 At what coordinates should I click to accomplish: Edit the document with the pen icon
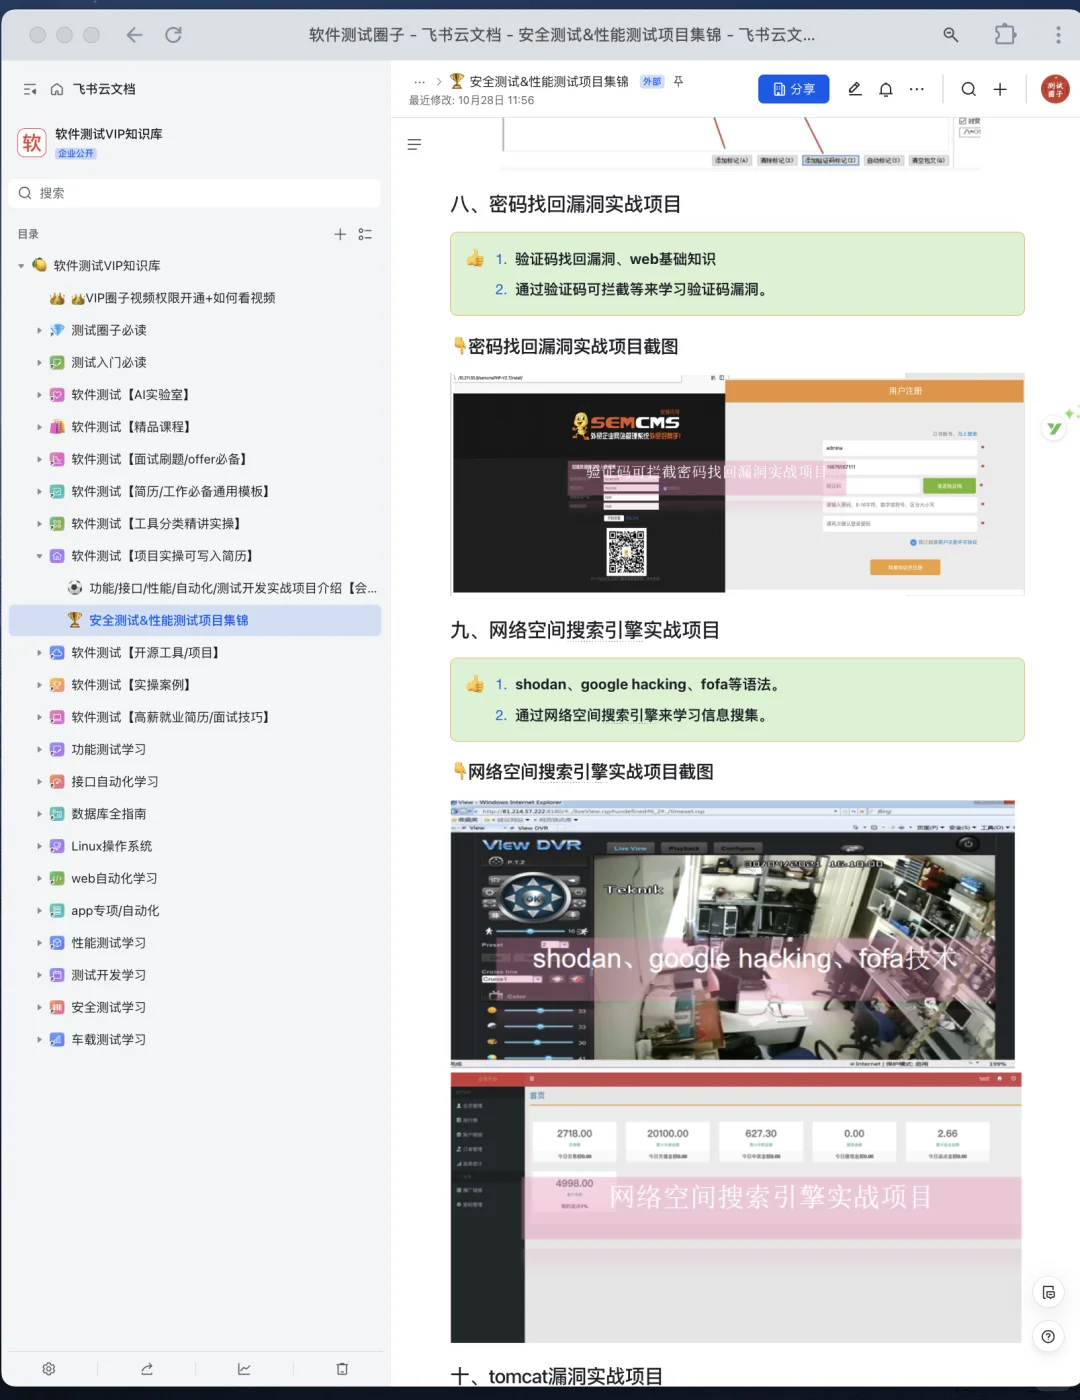(854, 89)
